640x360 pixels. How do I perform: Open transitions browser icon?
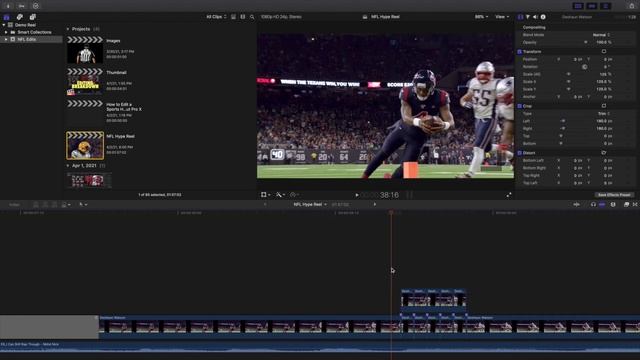click(635, 204)
